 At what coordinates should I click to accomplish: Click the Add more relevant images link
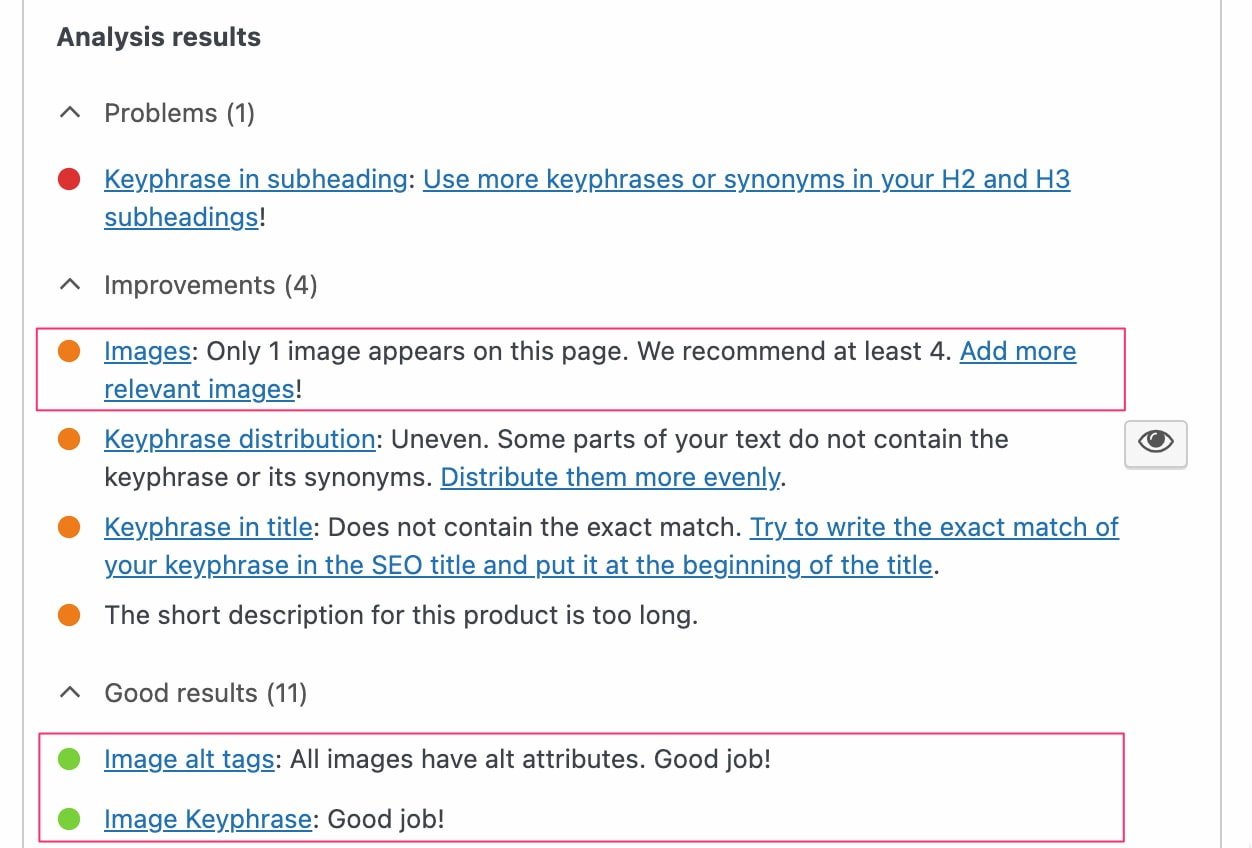click(1017, 352)
